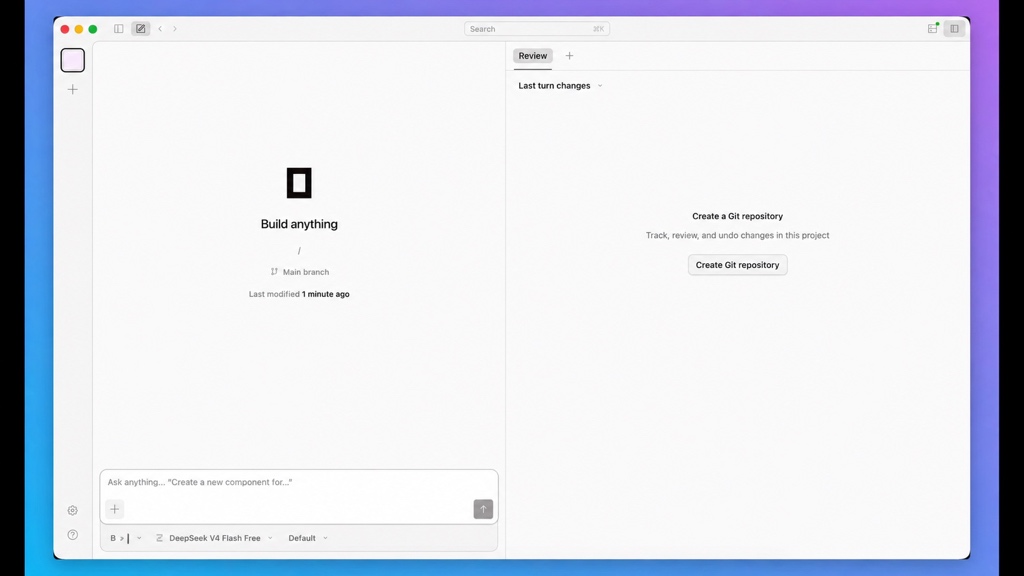Click Create Git repository button
This screenshot has height=576, width=1024.
[737, 265]
